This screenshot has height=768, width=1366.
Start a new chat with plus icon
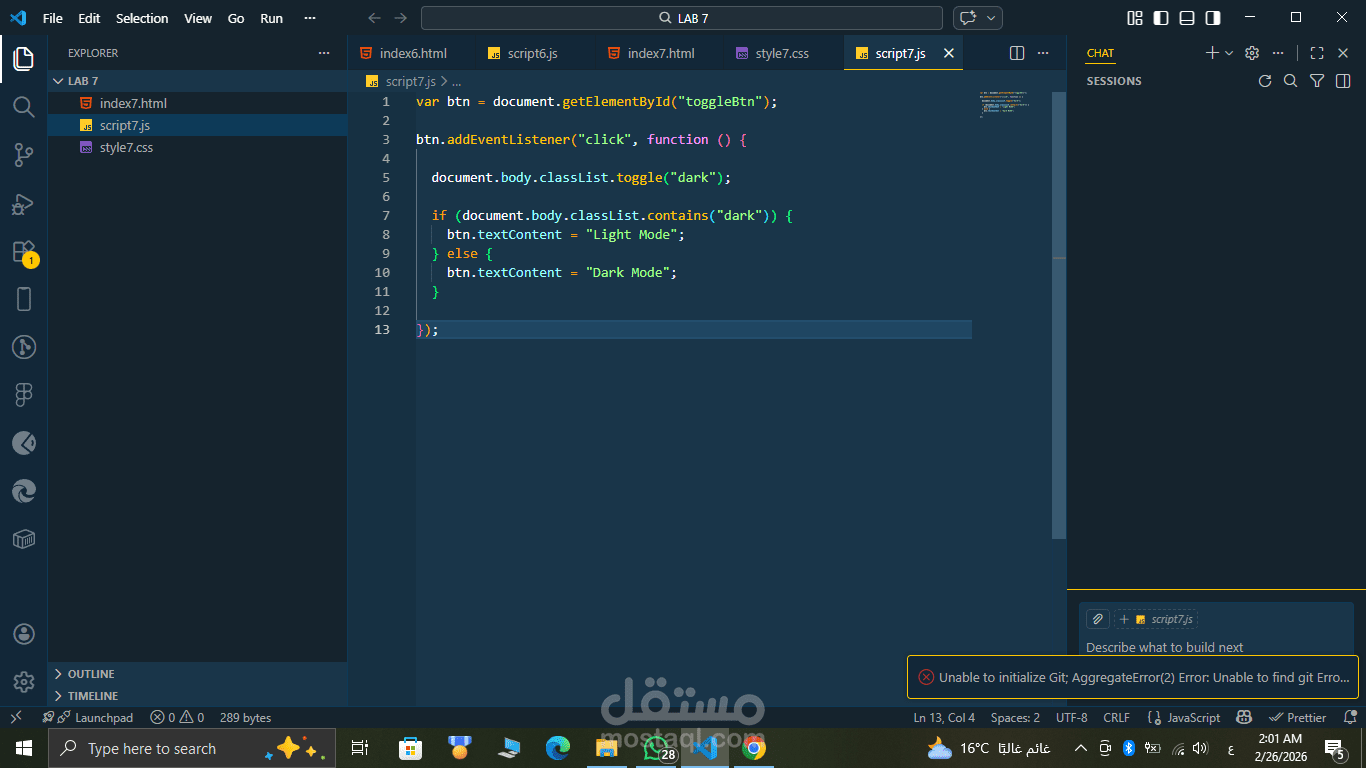[x=1212, y=53]
